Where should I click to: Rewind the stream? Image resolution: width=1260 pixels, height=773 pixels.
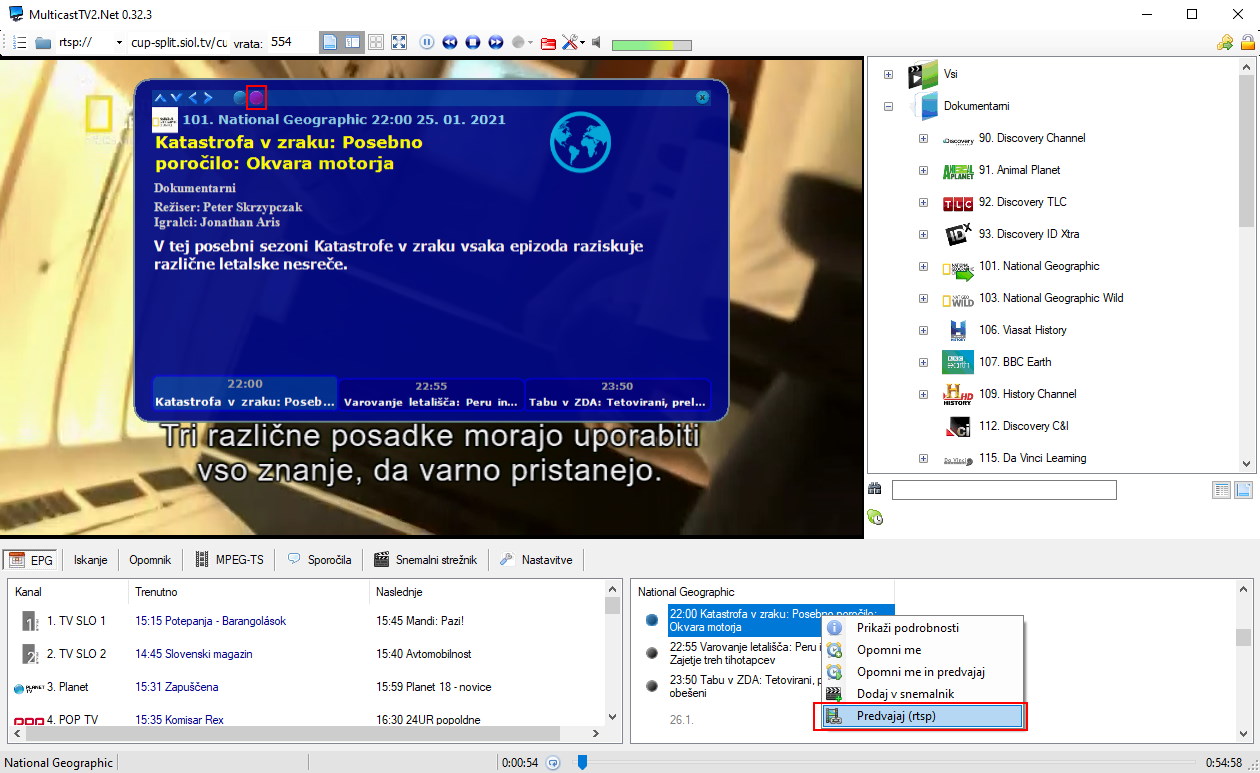point(450,42)
